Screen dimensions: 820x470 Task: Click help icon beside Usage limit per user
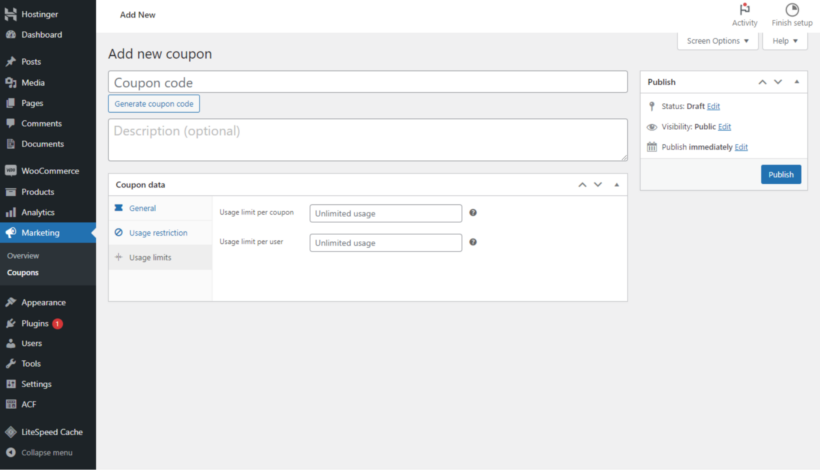(x=473, y=242)
